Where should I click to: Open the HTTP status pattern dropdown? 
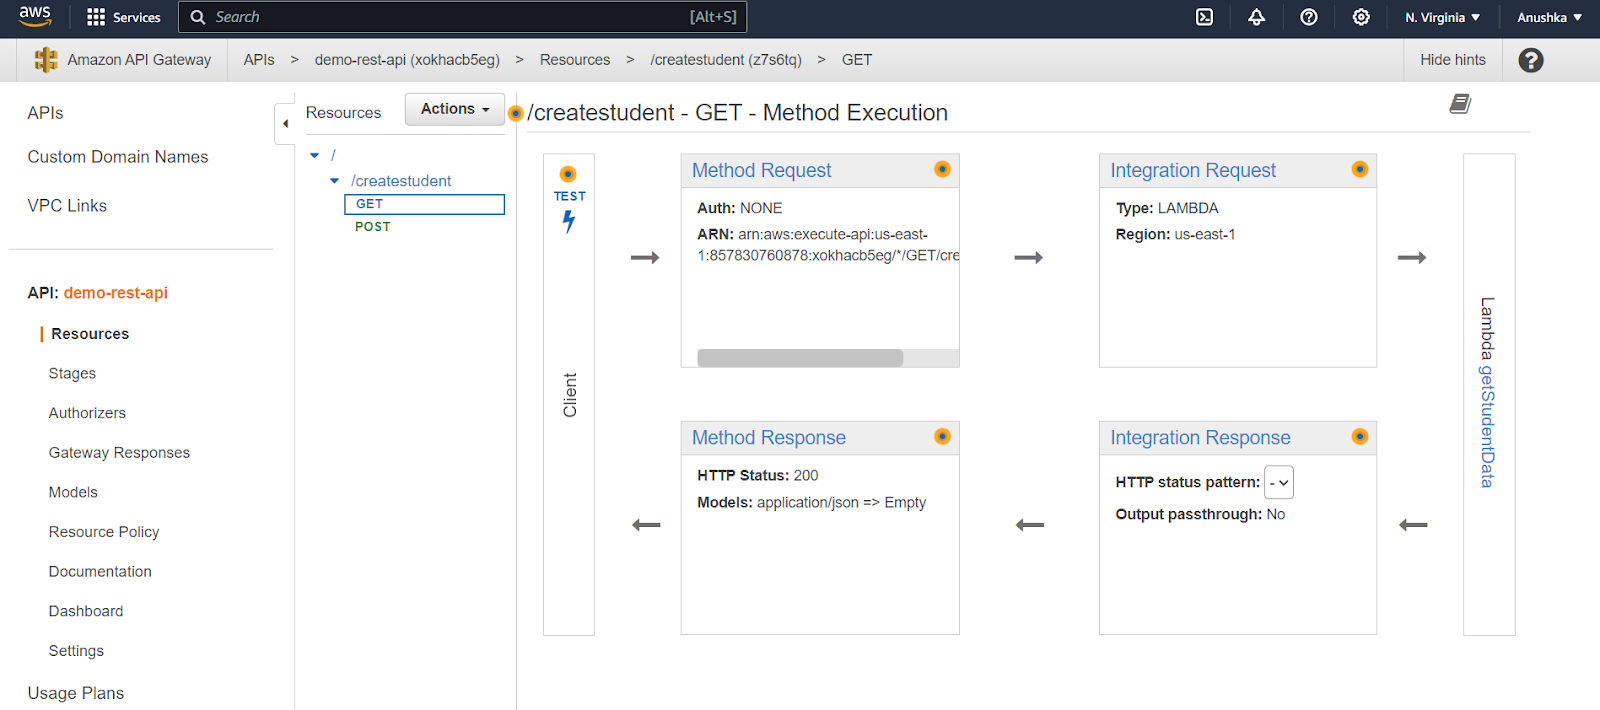(x=1279, y=482)
